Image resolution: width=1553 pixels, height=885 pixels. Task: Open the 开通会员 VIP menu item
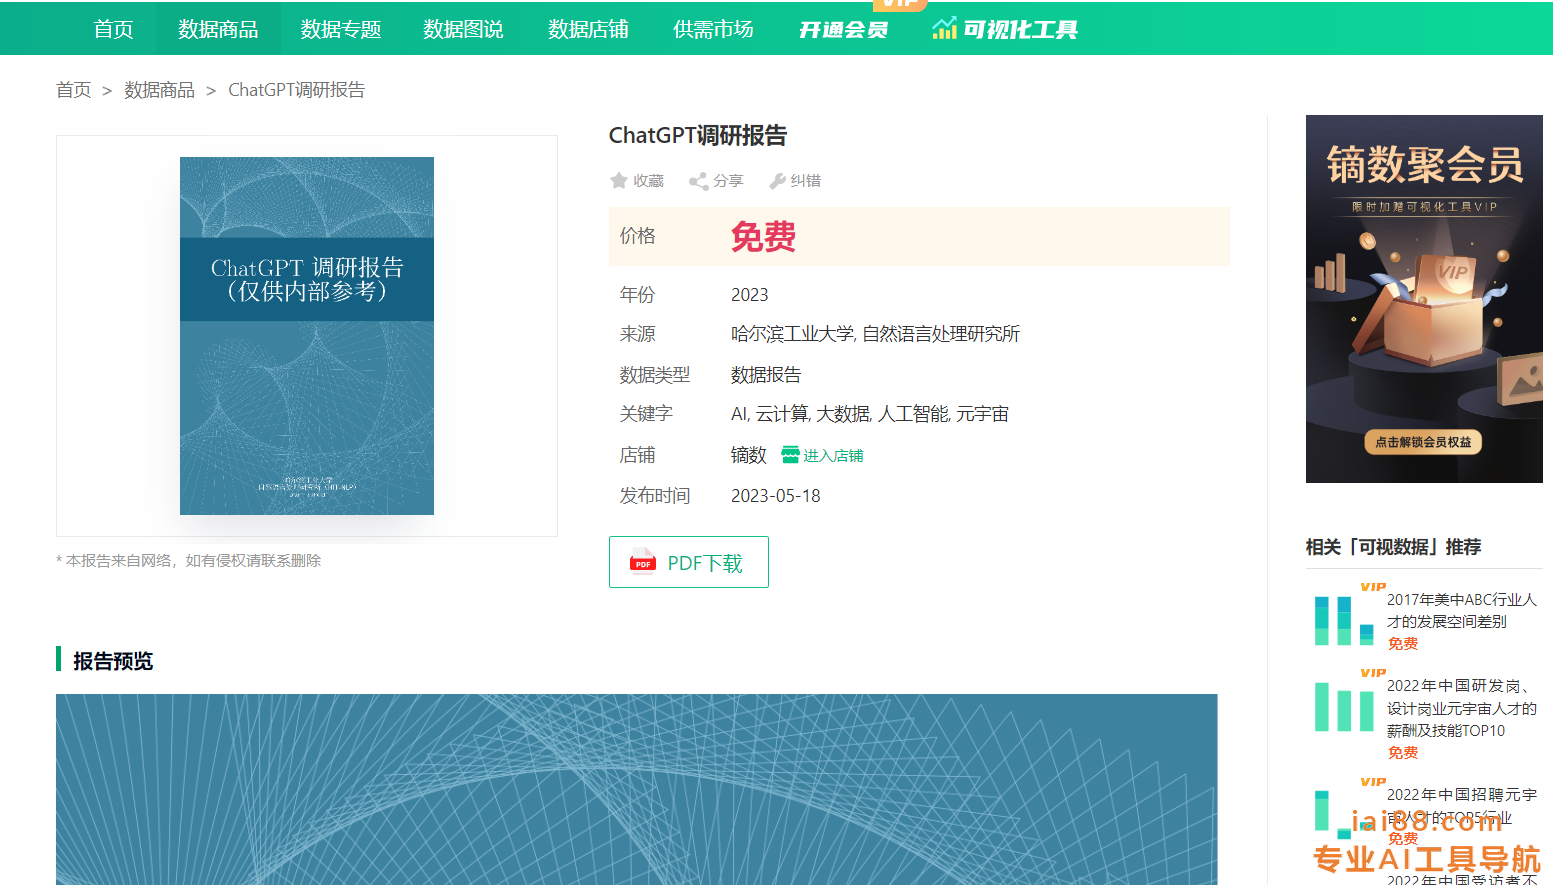(843, 29)
